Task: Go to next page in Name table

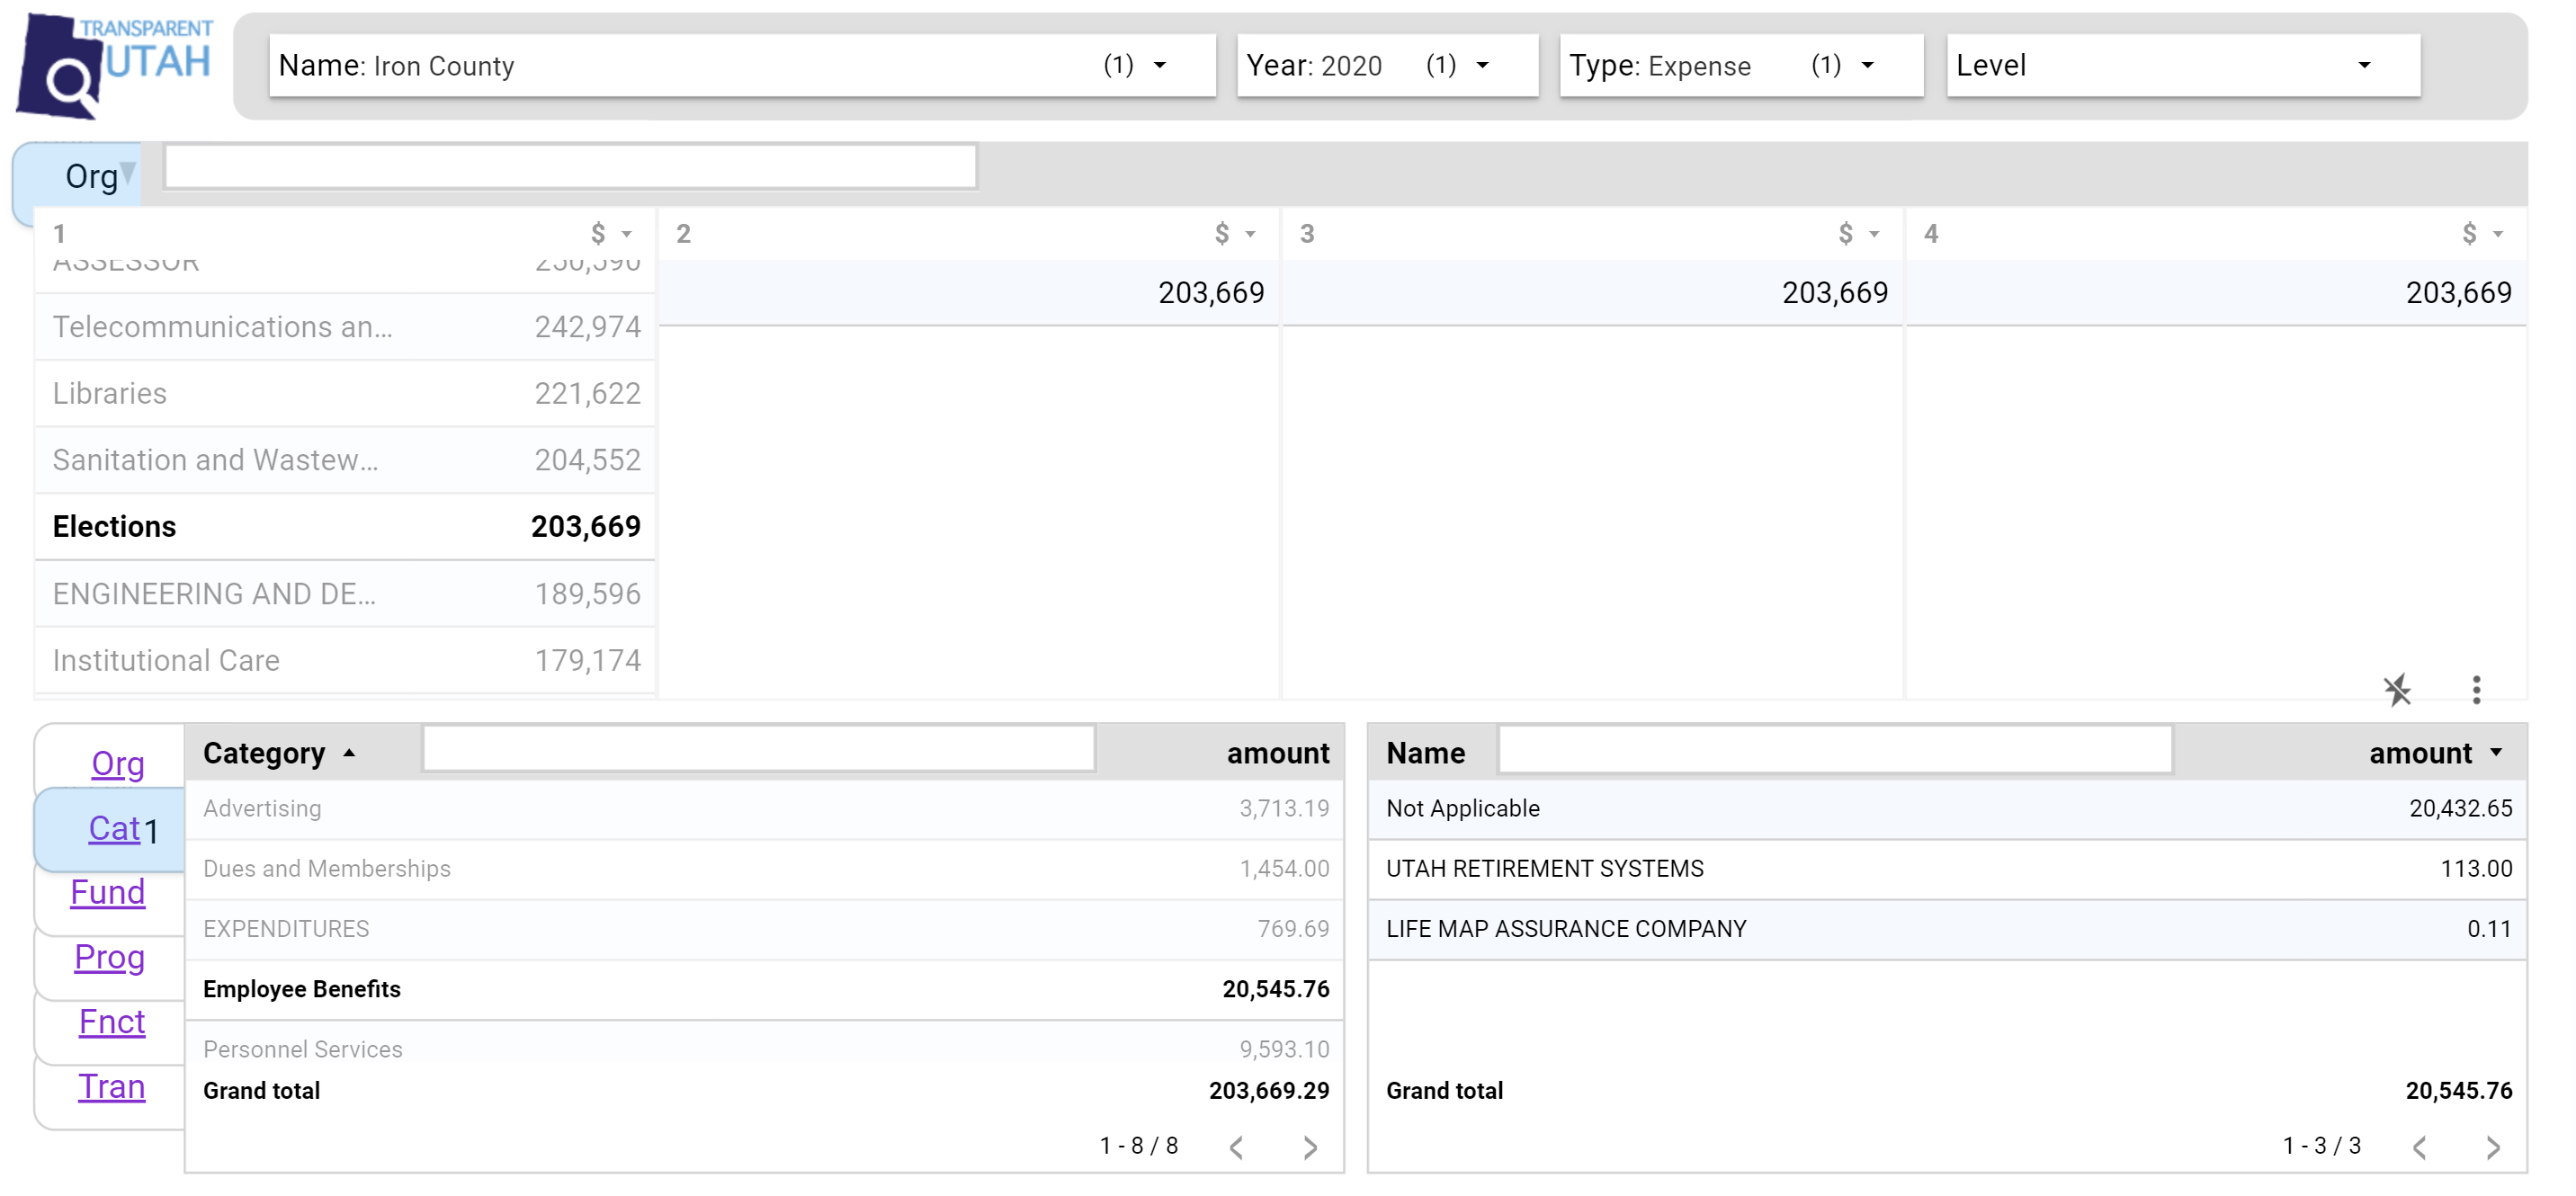Action: point(2492,1147)
